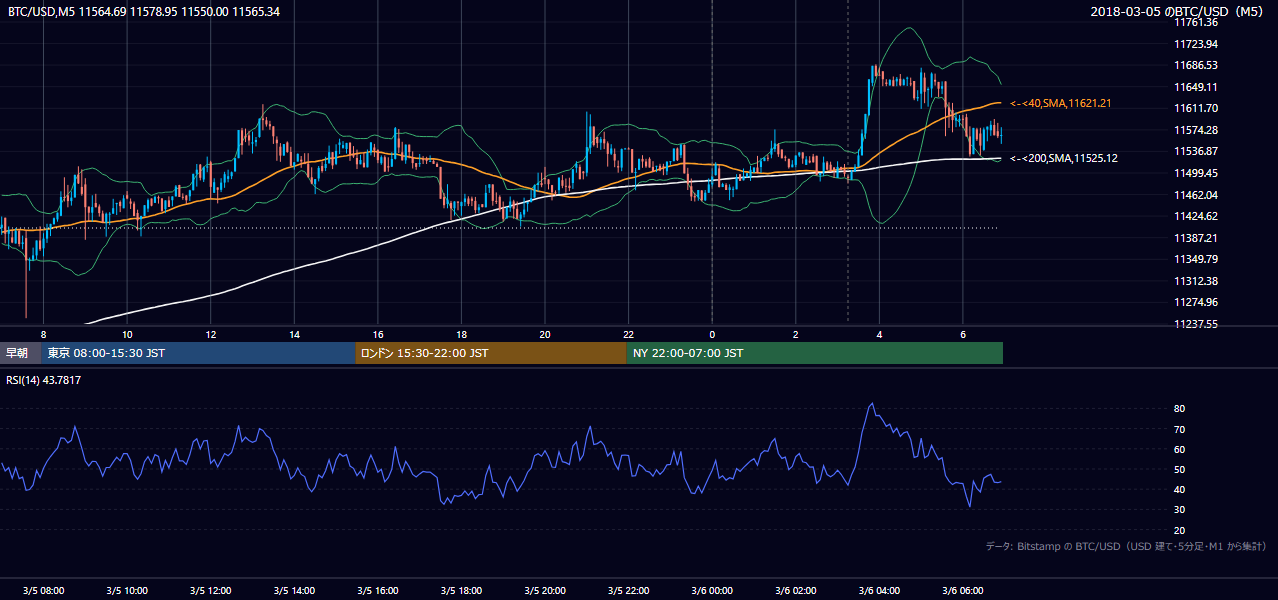
Task: Click RSI axis level 60
Action: pos(1180,449)
